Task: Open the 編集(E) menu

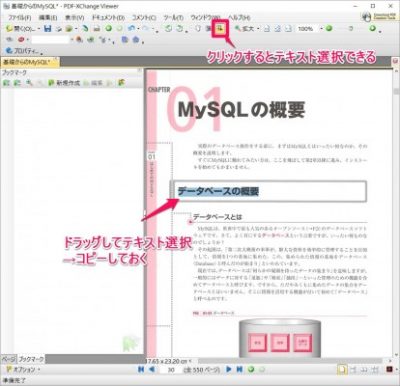Action: click(48, 17)
